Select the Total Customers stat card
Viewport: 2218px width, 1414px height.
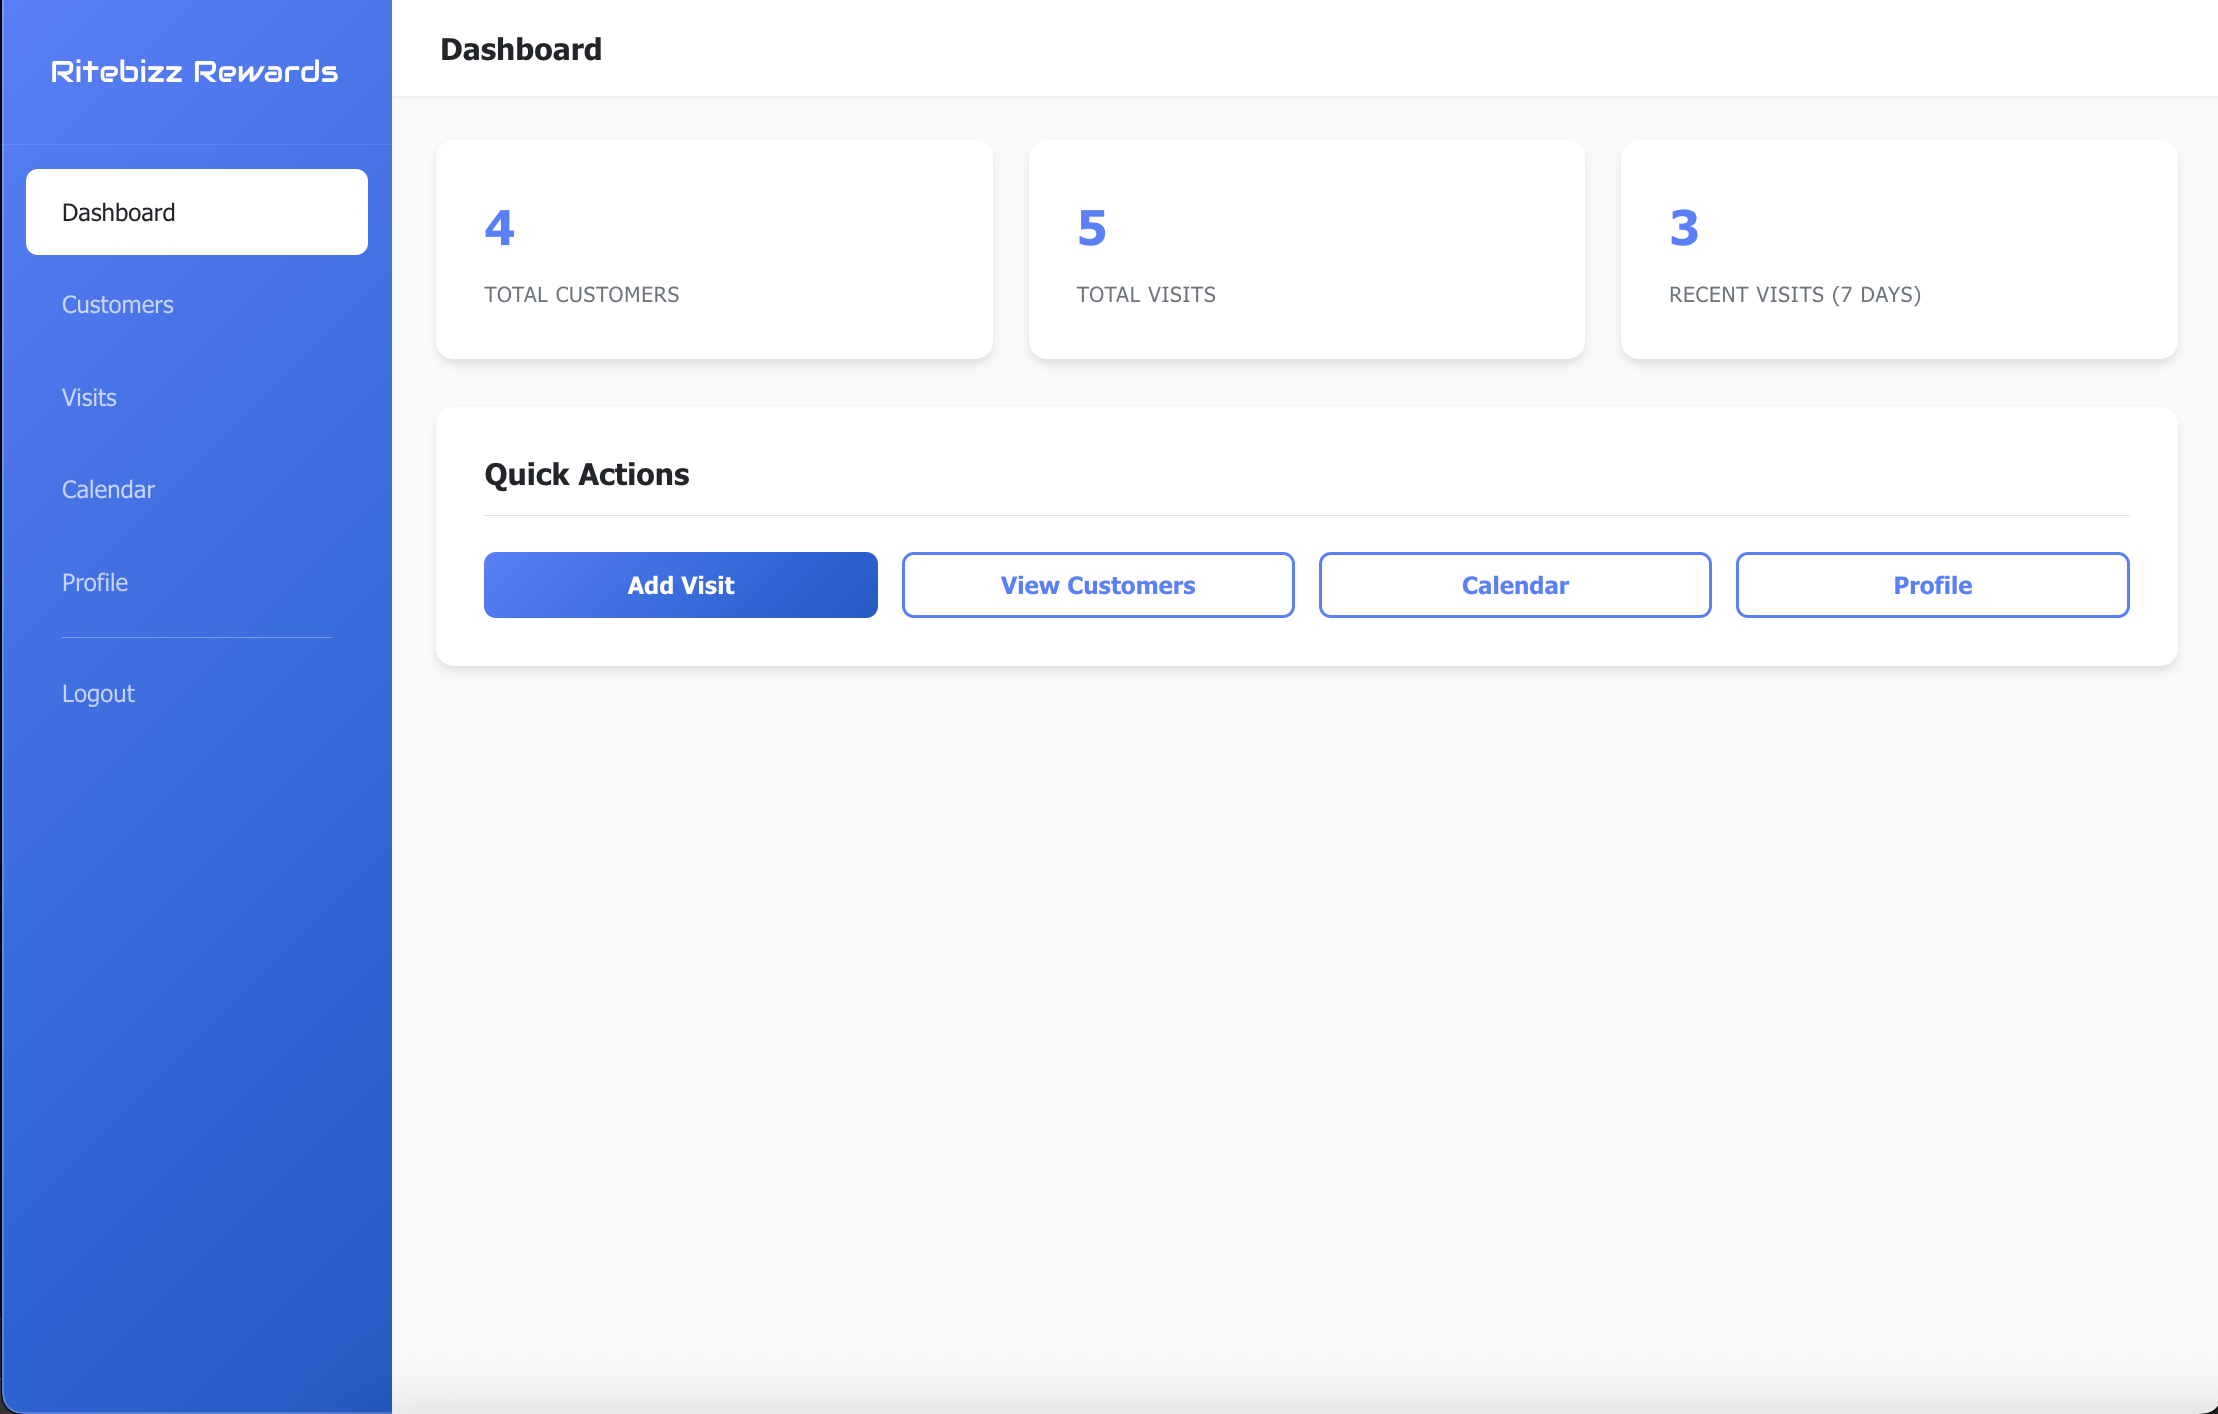coord(714,249)
